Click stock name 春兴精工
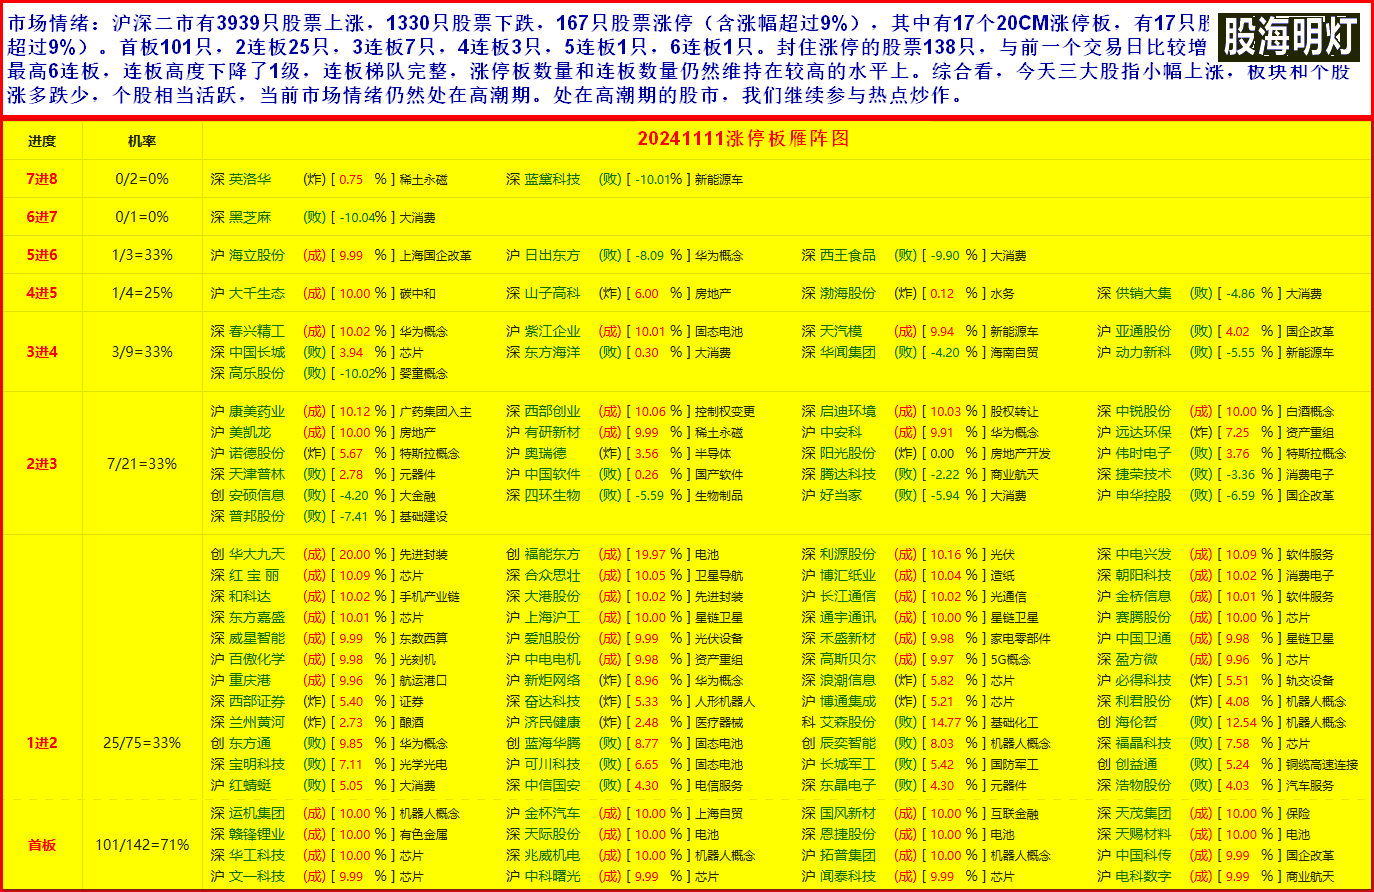 click(x=257, y=331)
